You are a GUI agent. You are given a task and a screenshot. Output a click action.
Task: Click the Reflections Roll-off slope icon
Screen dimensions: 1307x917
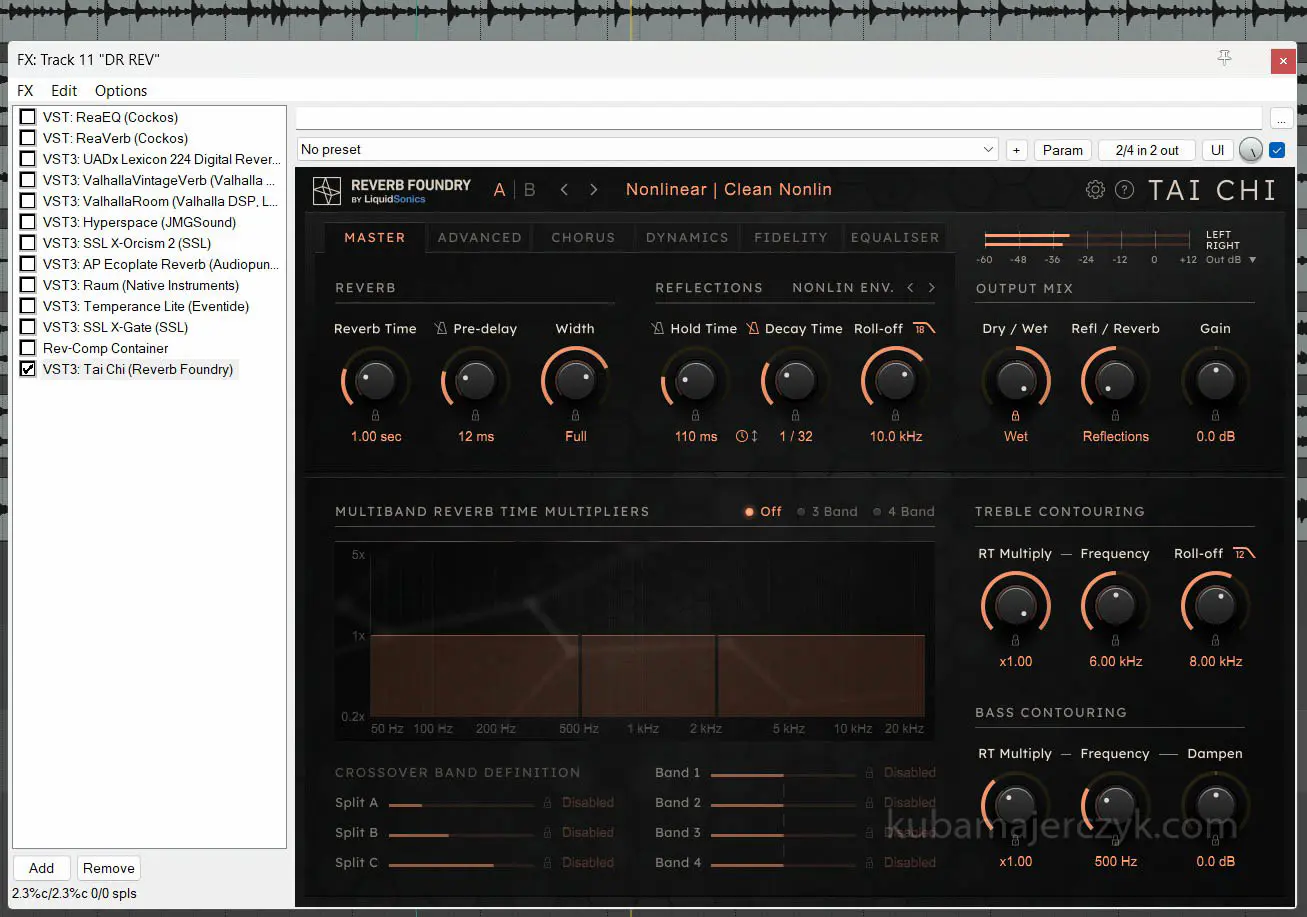coord(923,328)
